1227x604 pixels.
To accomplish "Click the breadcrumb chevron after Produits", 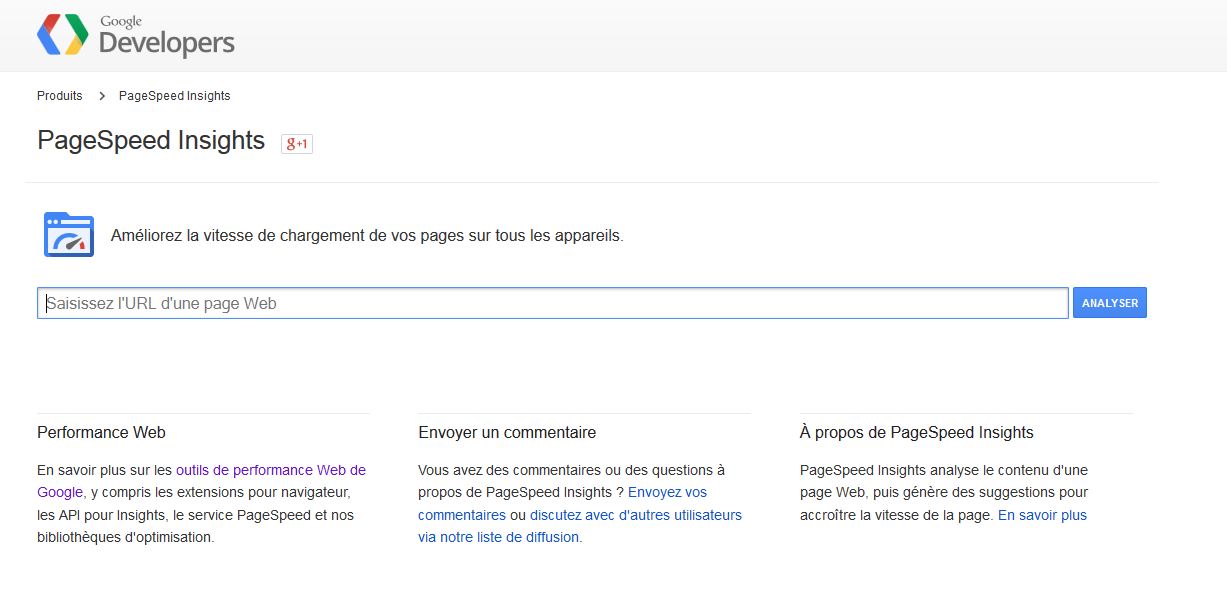I will coord(102,96).
